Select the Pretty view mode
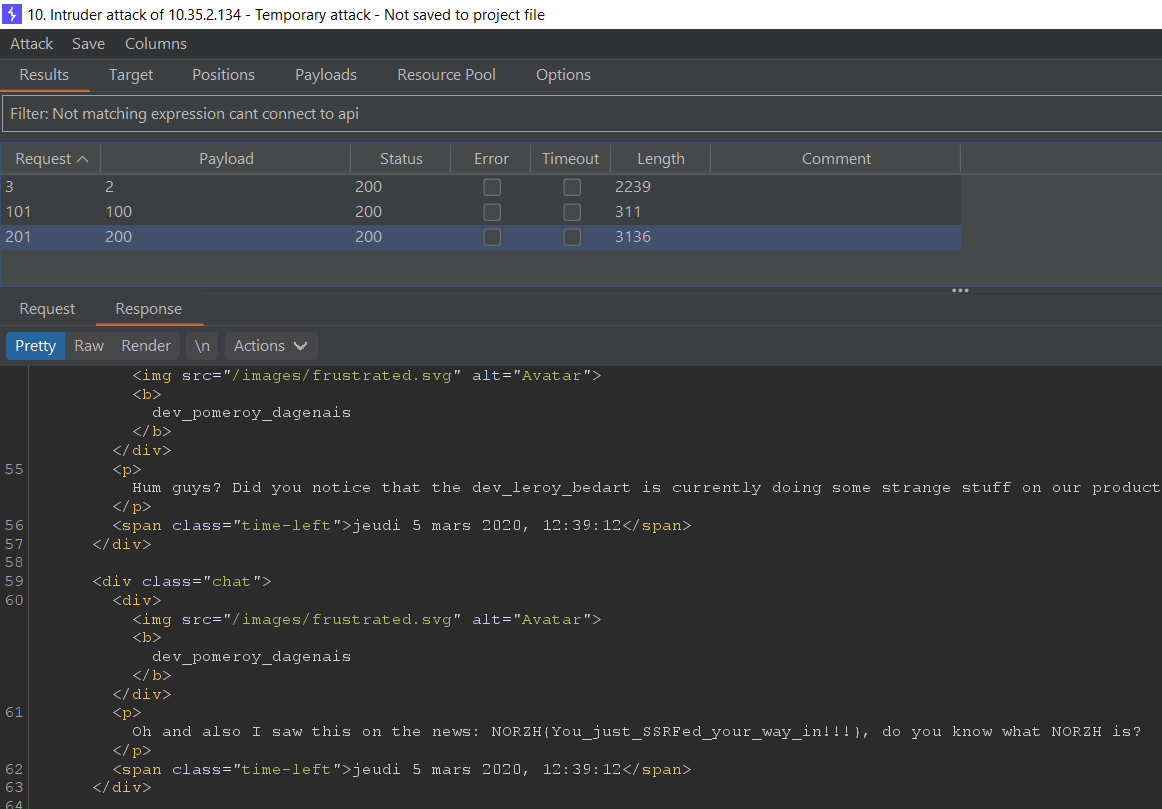The height and width of the screenshot is (809, 1162). [36, 346]
